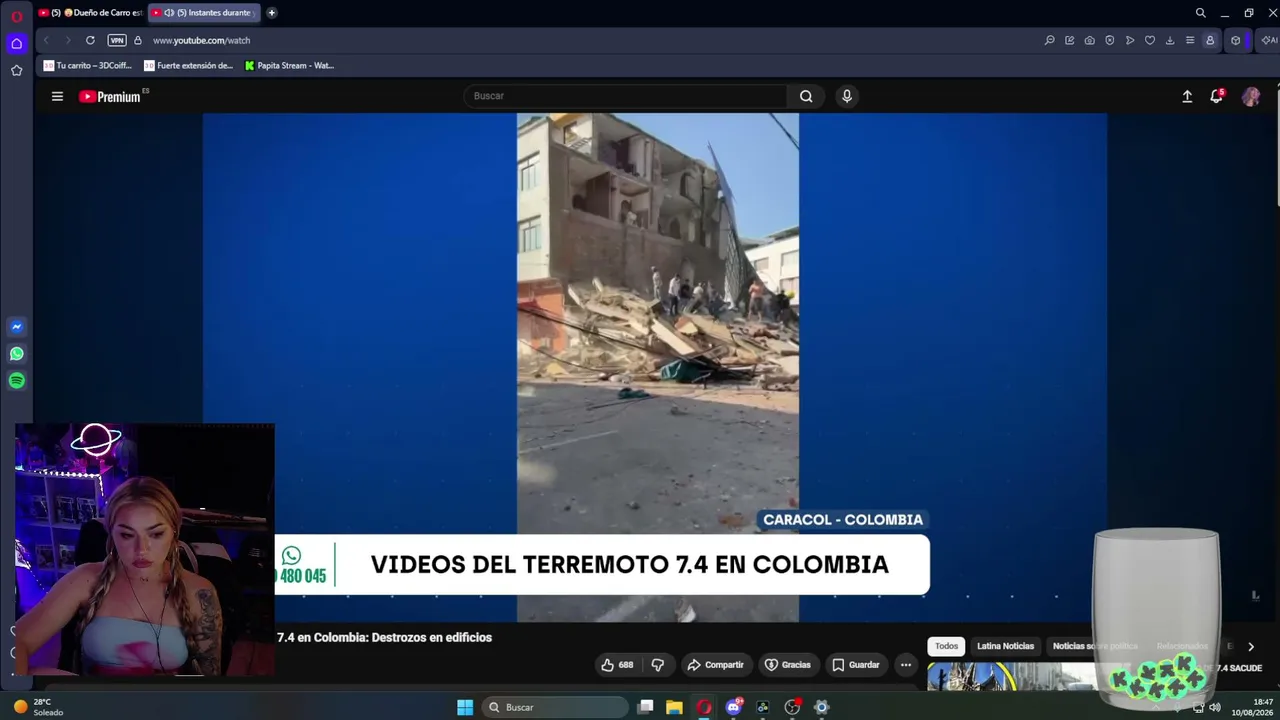
Task: Focus the YouTube 'Buscar' search box
Action: point(625,96)
